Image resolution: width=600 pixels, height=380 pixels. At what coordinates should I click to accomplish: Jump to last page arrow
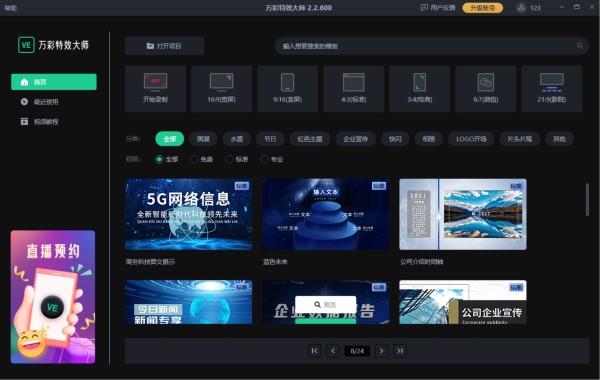coord(400,351)
